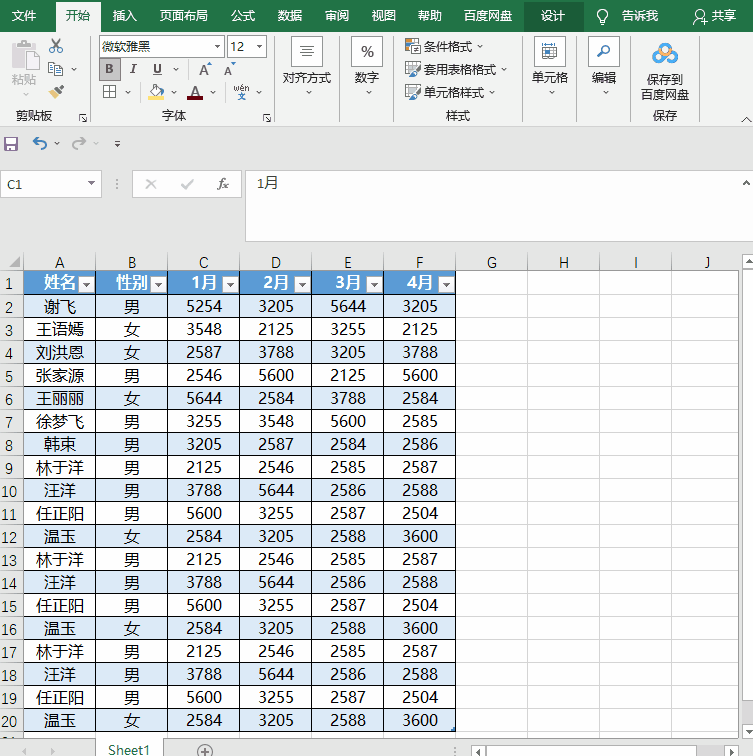Image resolution: width=753 pixels, height=756 pixels.
Task: Open the font size 12 dropdown
Action: pos(259,47)
